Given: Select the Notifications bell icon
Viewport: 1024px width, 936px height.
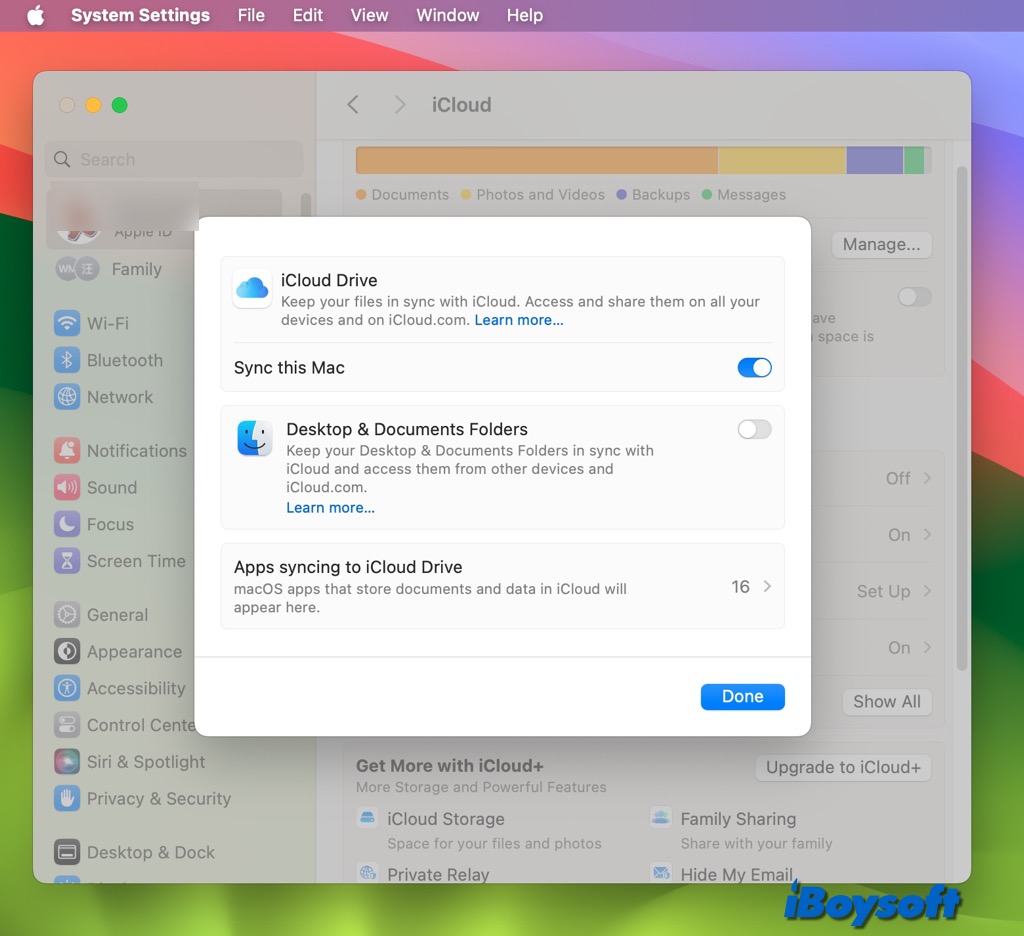Looking at the screenshot, I should pyautogui.click(x=67, y=451).
